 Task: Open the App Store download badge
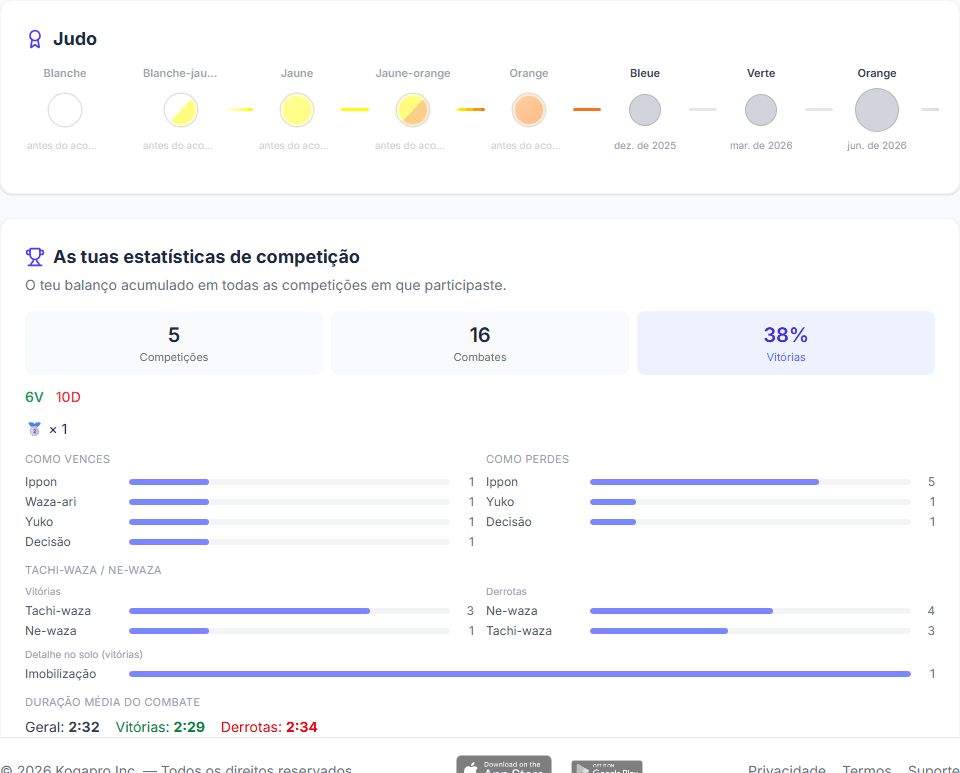(x=503, y=764)
